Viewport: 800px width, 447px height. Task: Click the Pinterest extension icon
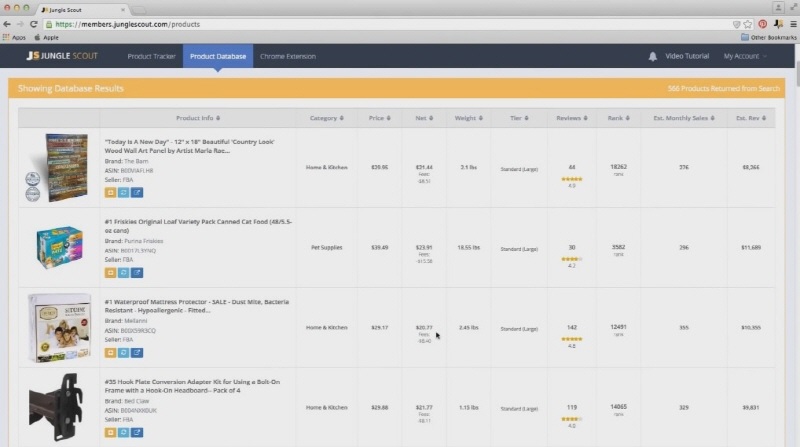coord(763,24)
